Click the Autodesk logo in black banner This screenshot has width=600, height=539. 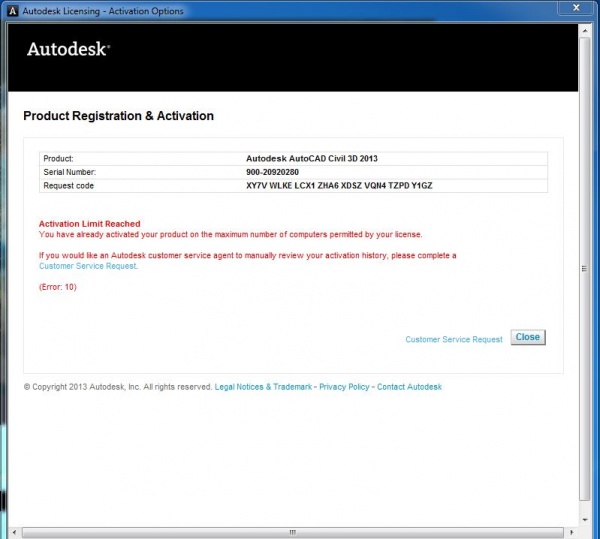tap(68, 49)
